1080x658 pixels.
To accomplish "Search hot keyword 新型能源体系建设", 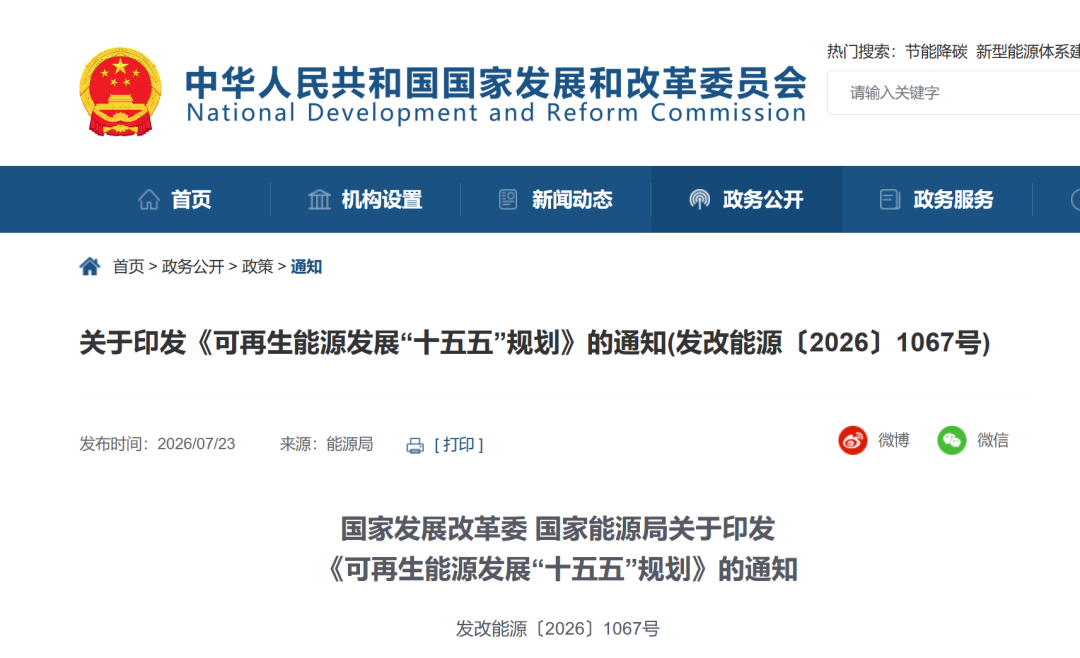I will pos(1028,52).
